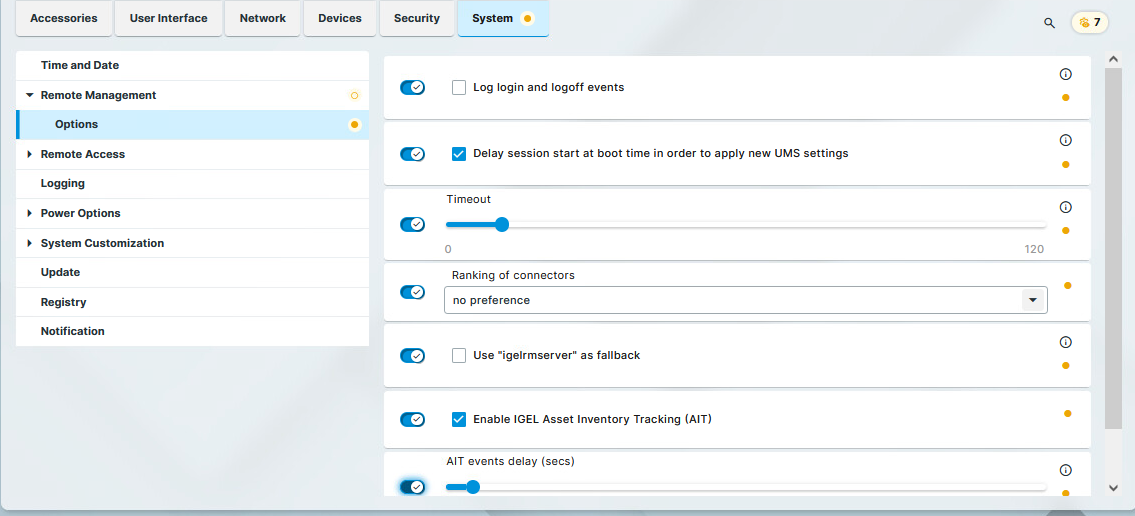Enable the Log login and logoff events checkbox
This screenshot has width=1135, height=516.
[x=459, y=88]
